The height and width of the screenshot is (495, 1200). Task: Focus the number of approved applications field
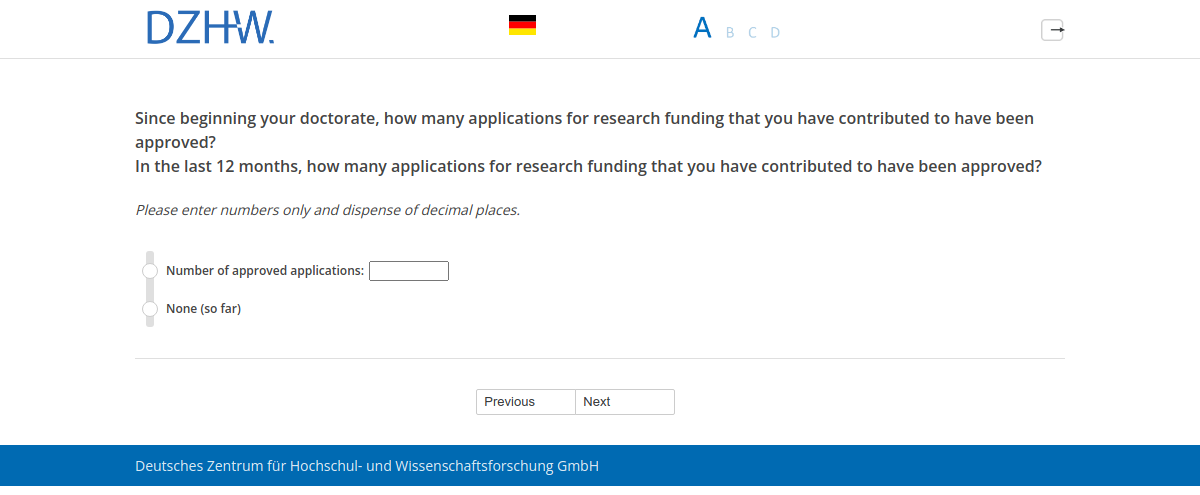(409, 271)
